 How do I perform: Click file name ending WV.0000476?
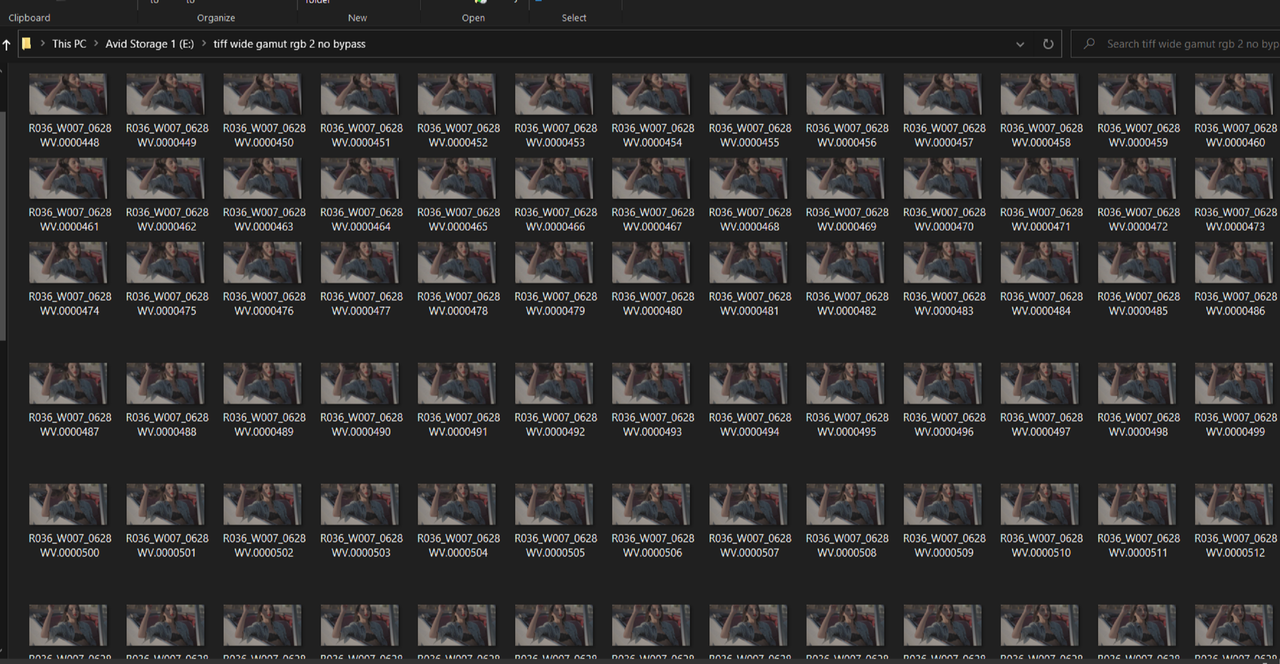pos(264,303)
